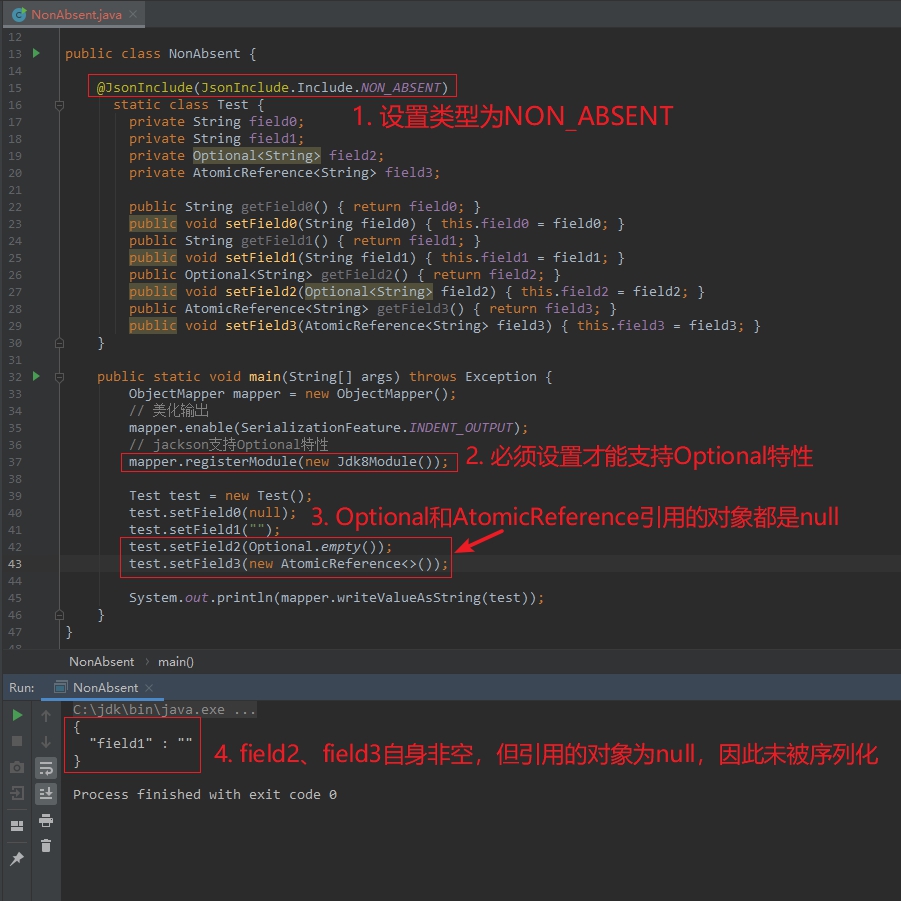This screenshot has width=901, height=901.
Task: Click the getField1() method name
Action: click(276, 240)
